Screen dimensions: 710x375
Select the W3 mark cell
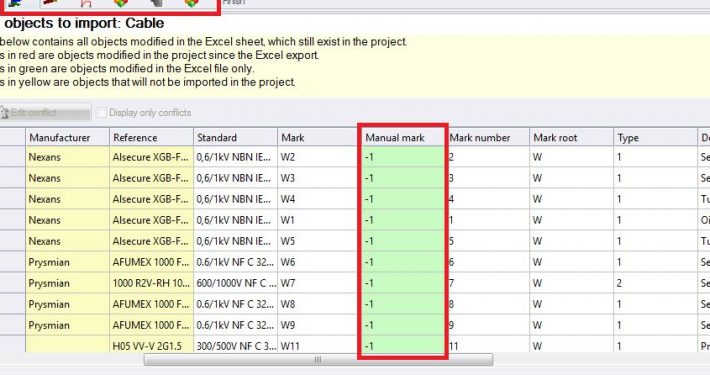(319, 178)
